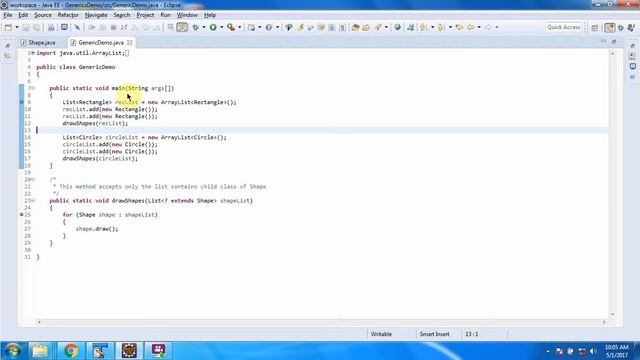Click the system tray volume icon

[593, 351]
